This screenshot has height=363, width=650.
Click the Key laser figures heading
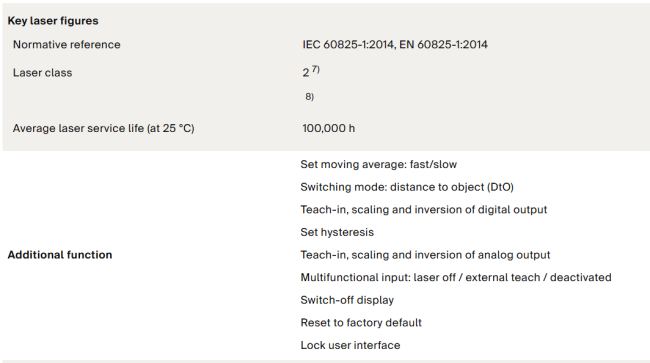coord(53,21)
